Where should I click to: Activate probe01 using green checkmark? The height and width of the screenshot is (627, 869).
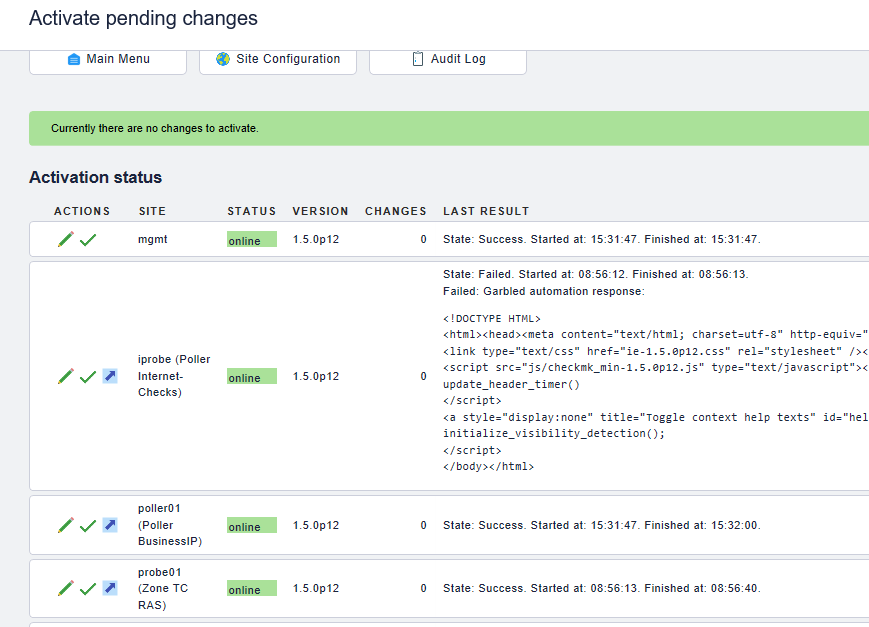pos(88,589)
